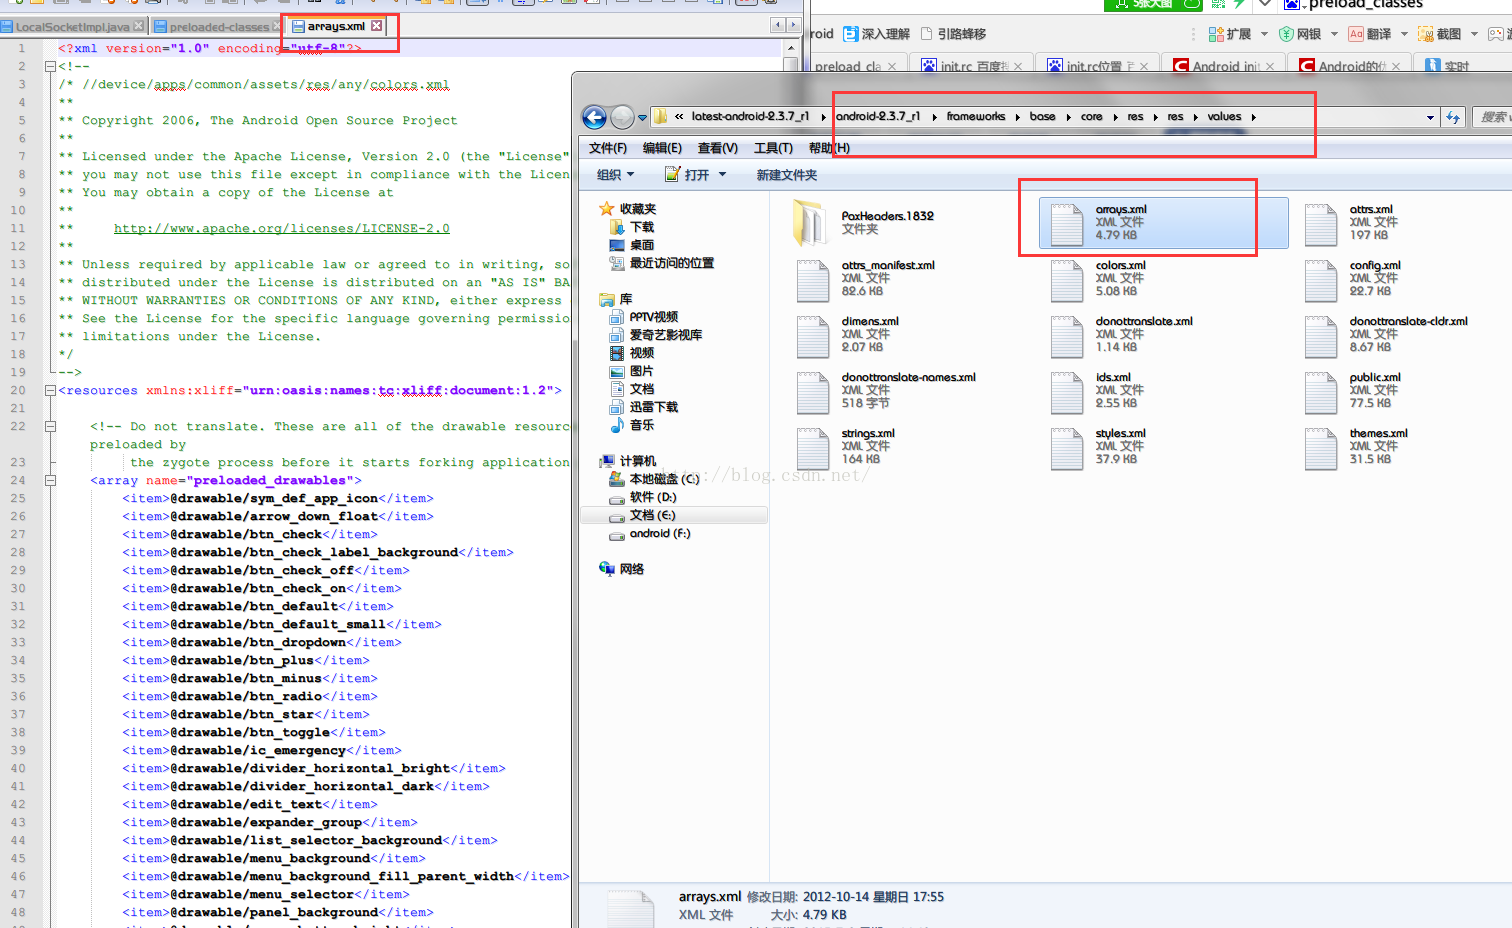The width and height of the screenshot is (1512, 928).
Task: Collapse the array fold marker at line 24
Action: (50, 480)
